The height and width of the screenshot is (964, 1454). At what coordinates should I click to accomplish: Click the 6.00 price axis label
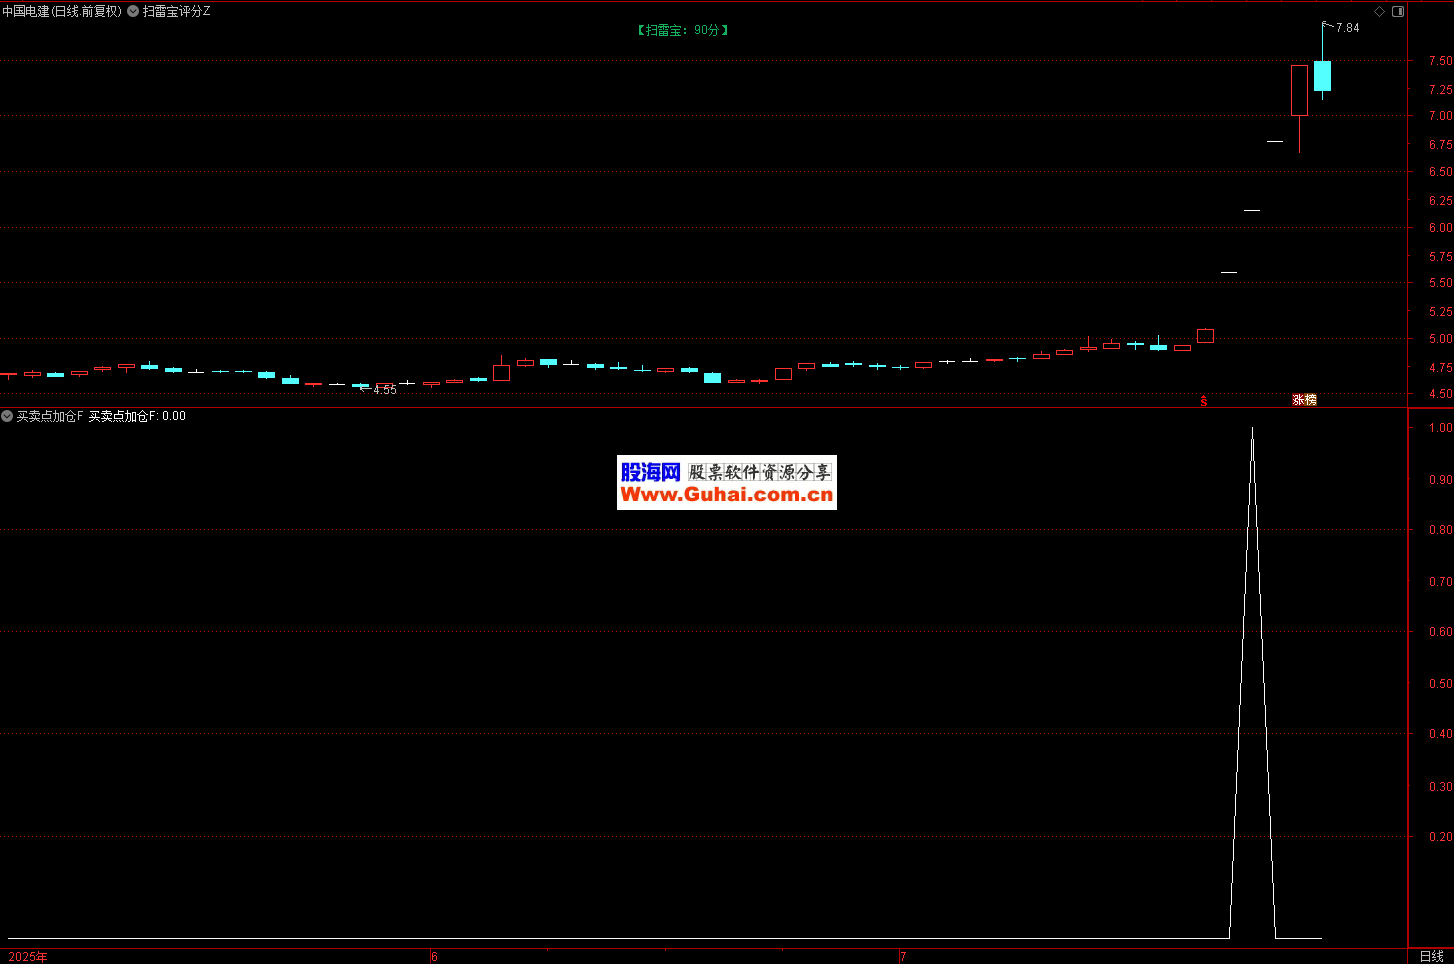click(x=1440, y=228)
